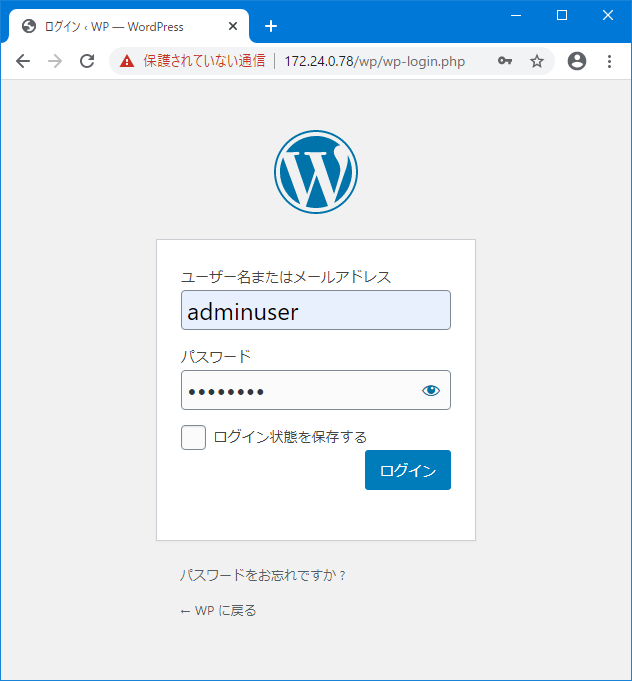Close the WordPress login tab

(233, 26)
